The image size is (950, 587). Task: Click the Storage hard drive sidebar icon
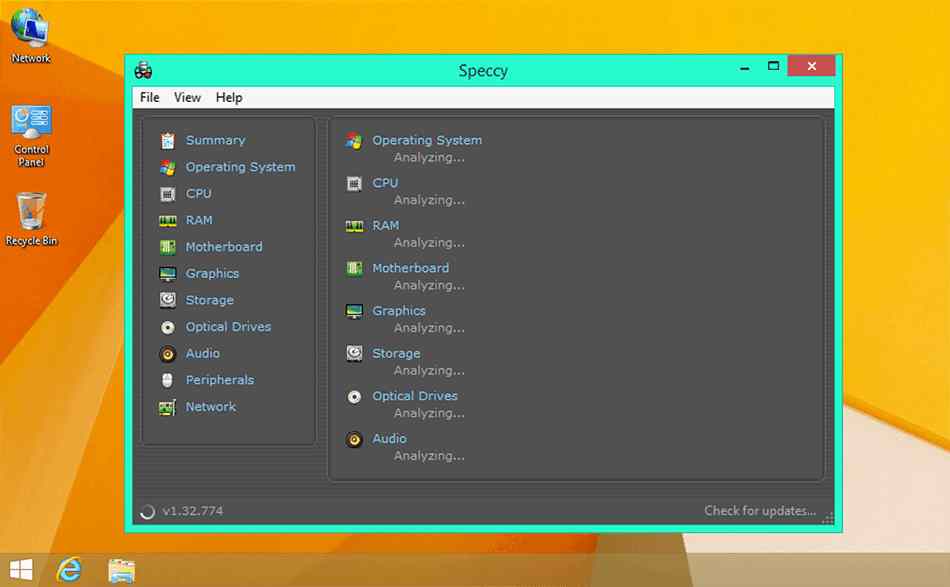tap(168, 300)
